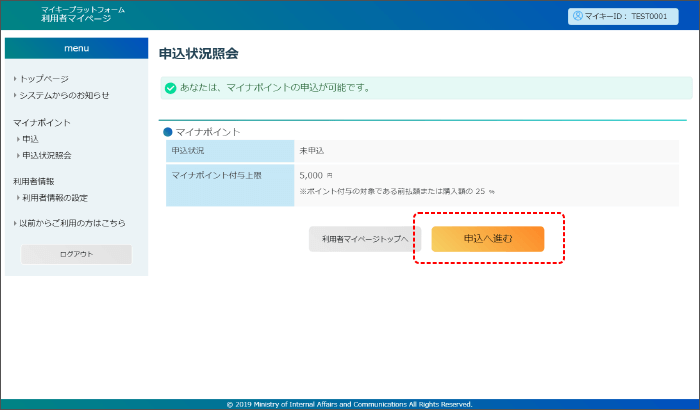Screen dimensions: 700x410
Task: Click the マイナポイント section label in side menu
Action: point(42,123)
